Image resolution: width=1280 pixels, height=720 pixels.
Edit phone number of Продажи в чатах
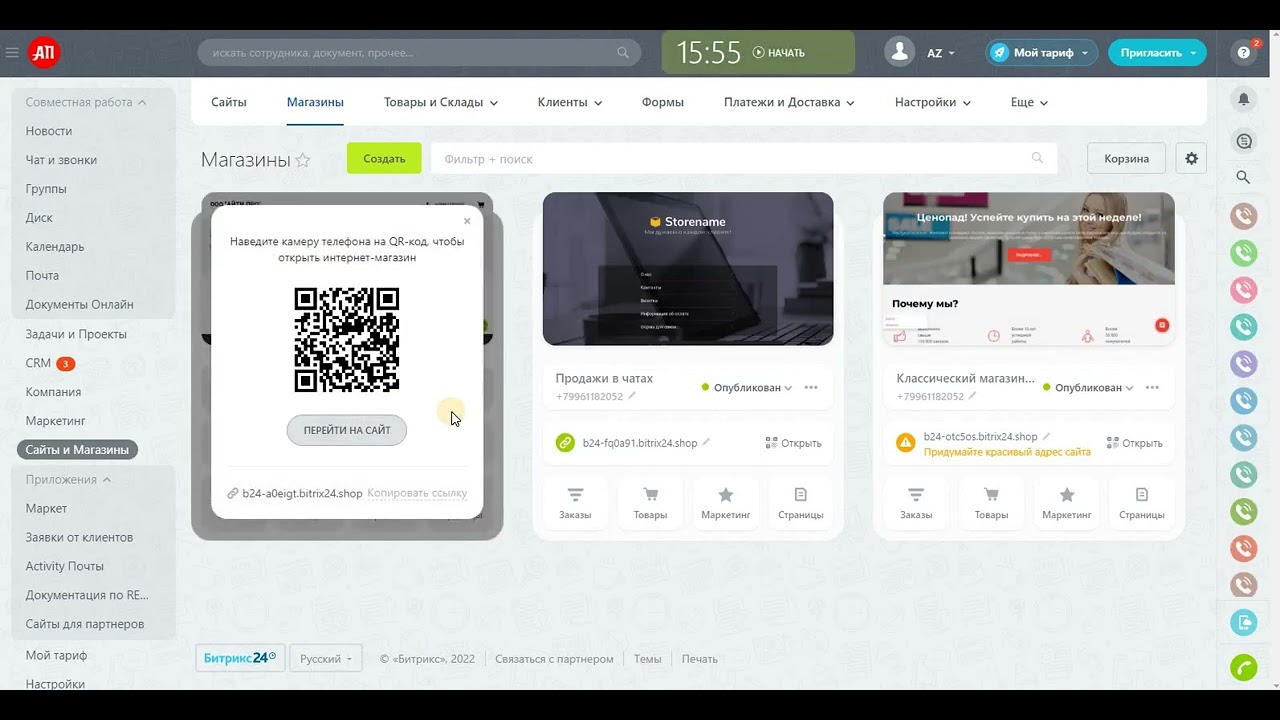point(632,396)
